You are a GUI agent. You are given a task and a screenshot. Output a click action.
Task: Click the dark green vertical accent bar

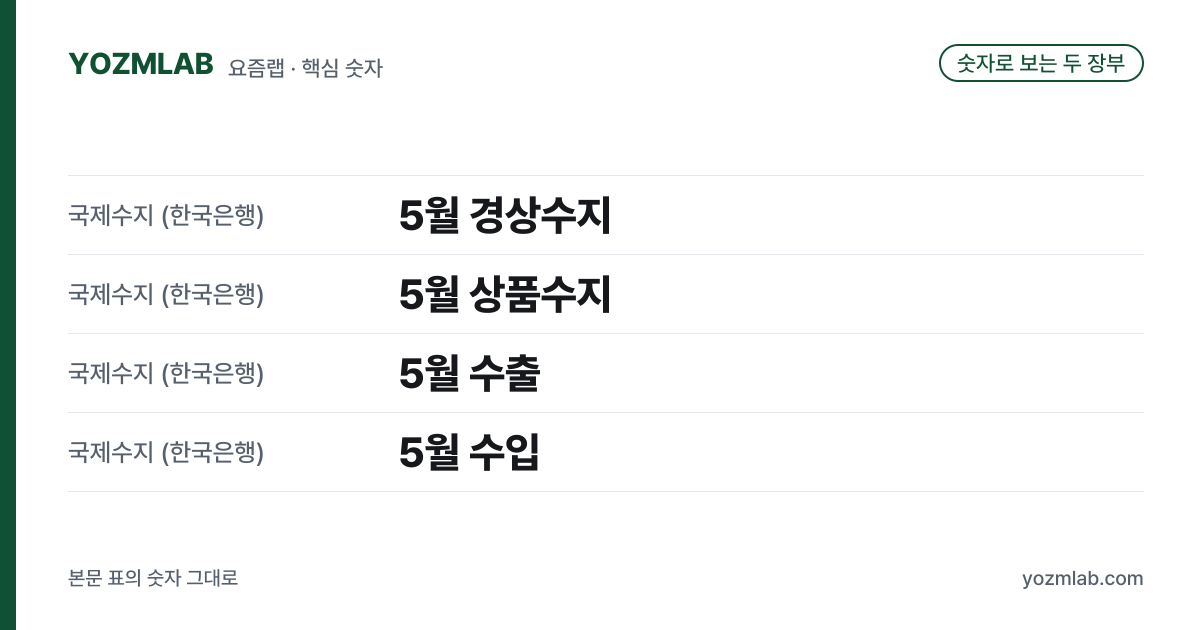coord(8,315)
